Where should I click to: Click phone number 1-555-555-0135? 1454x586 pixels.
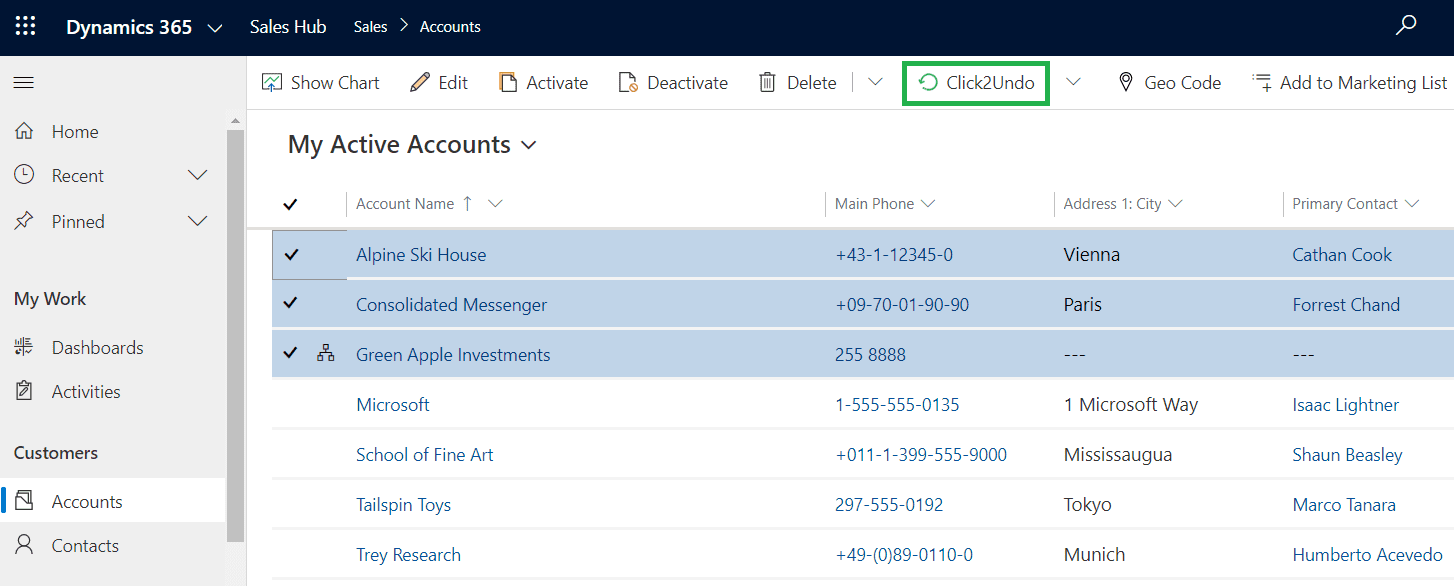897,405
